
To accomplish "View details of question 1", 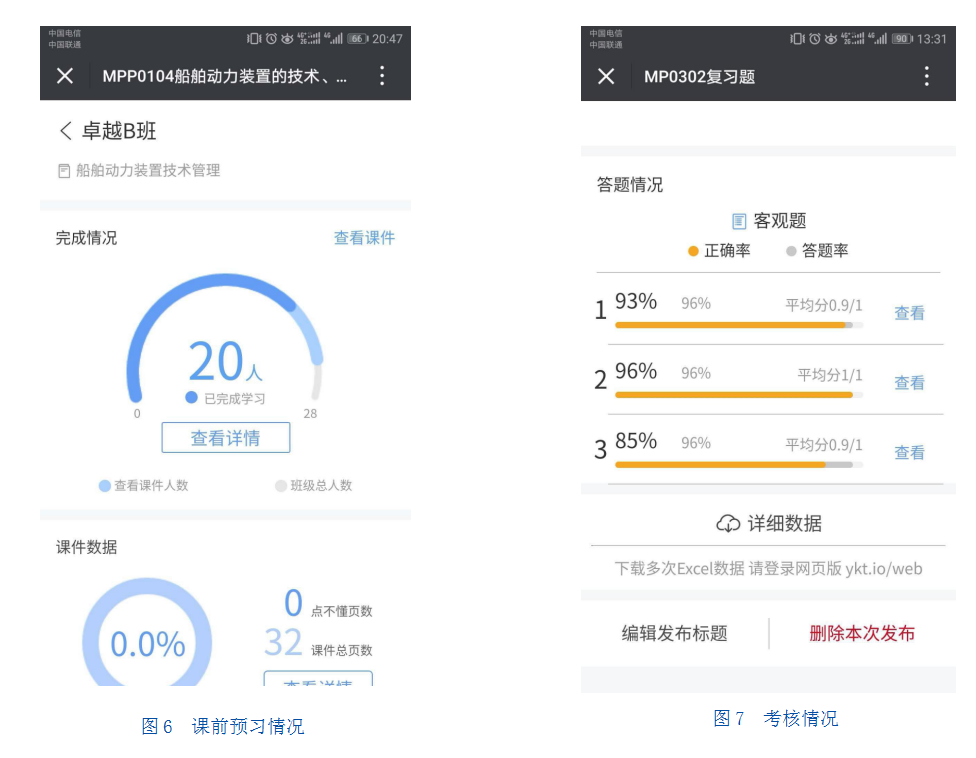I will click(x=909, y=313).
